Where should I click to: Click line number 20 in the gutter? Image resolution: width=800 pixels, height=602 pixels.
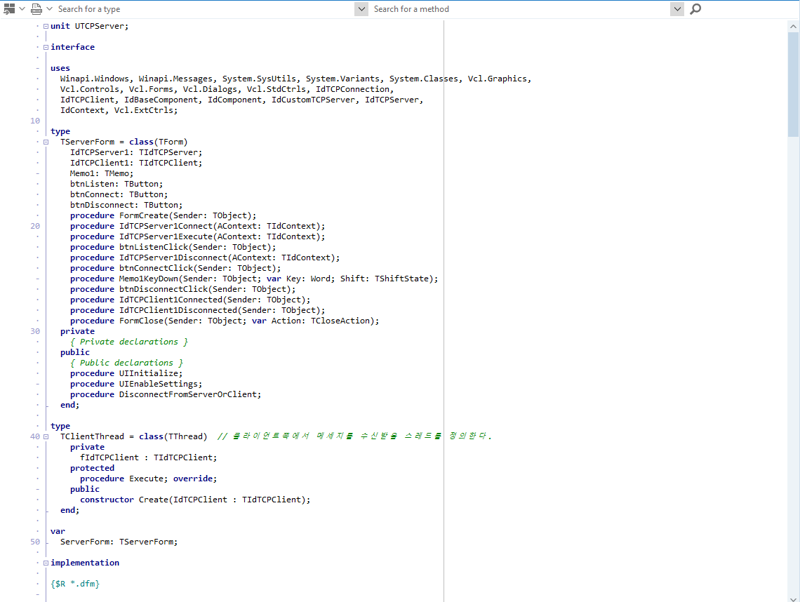click(35, 226)
